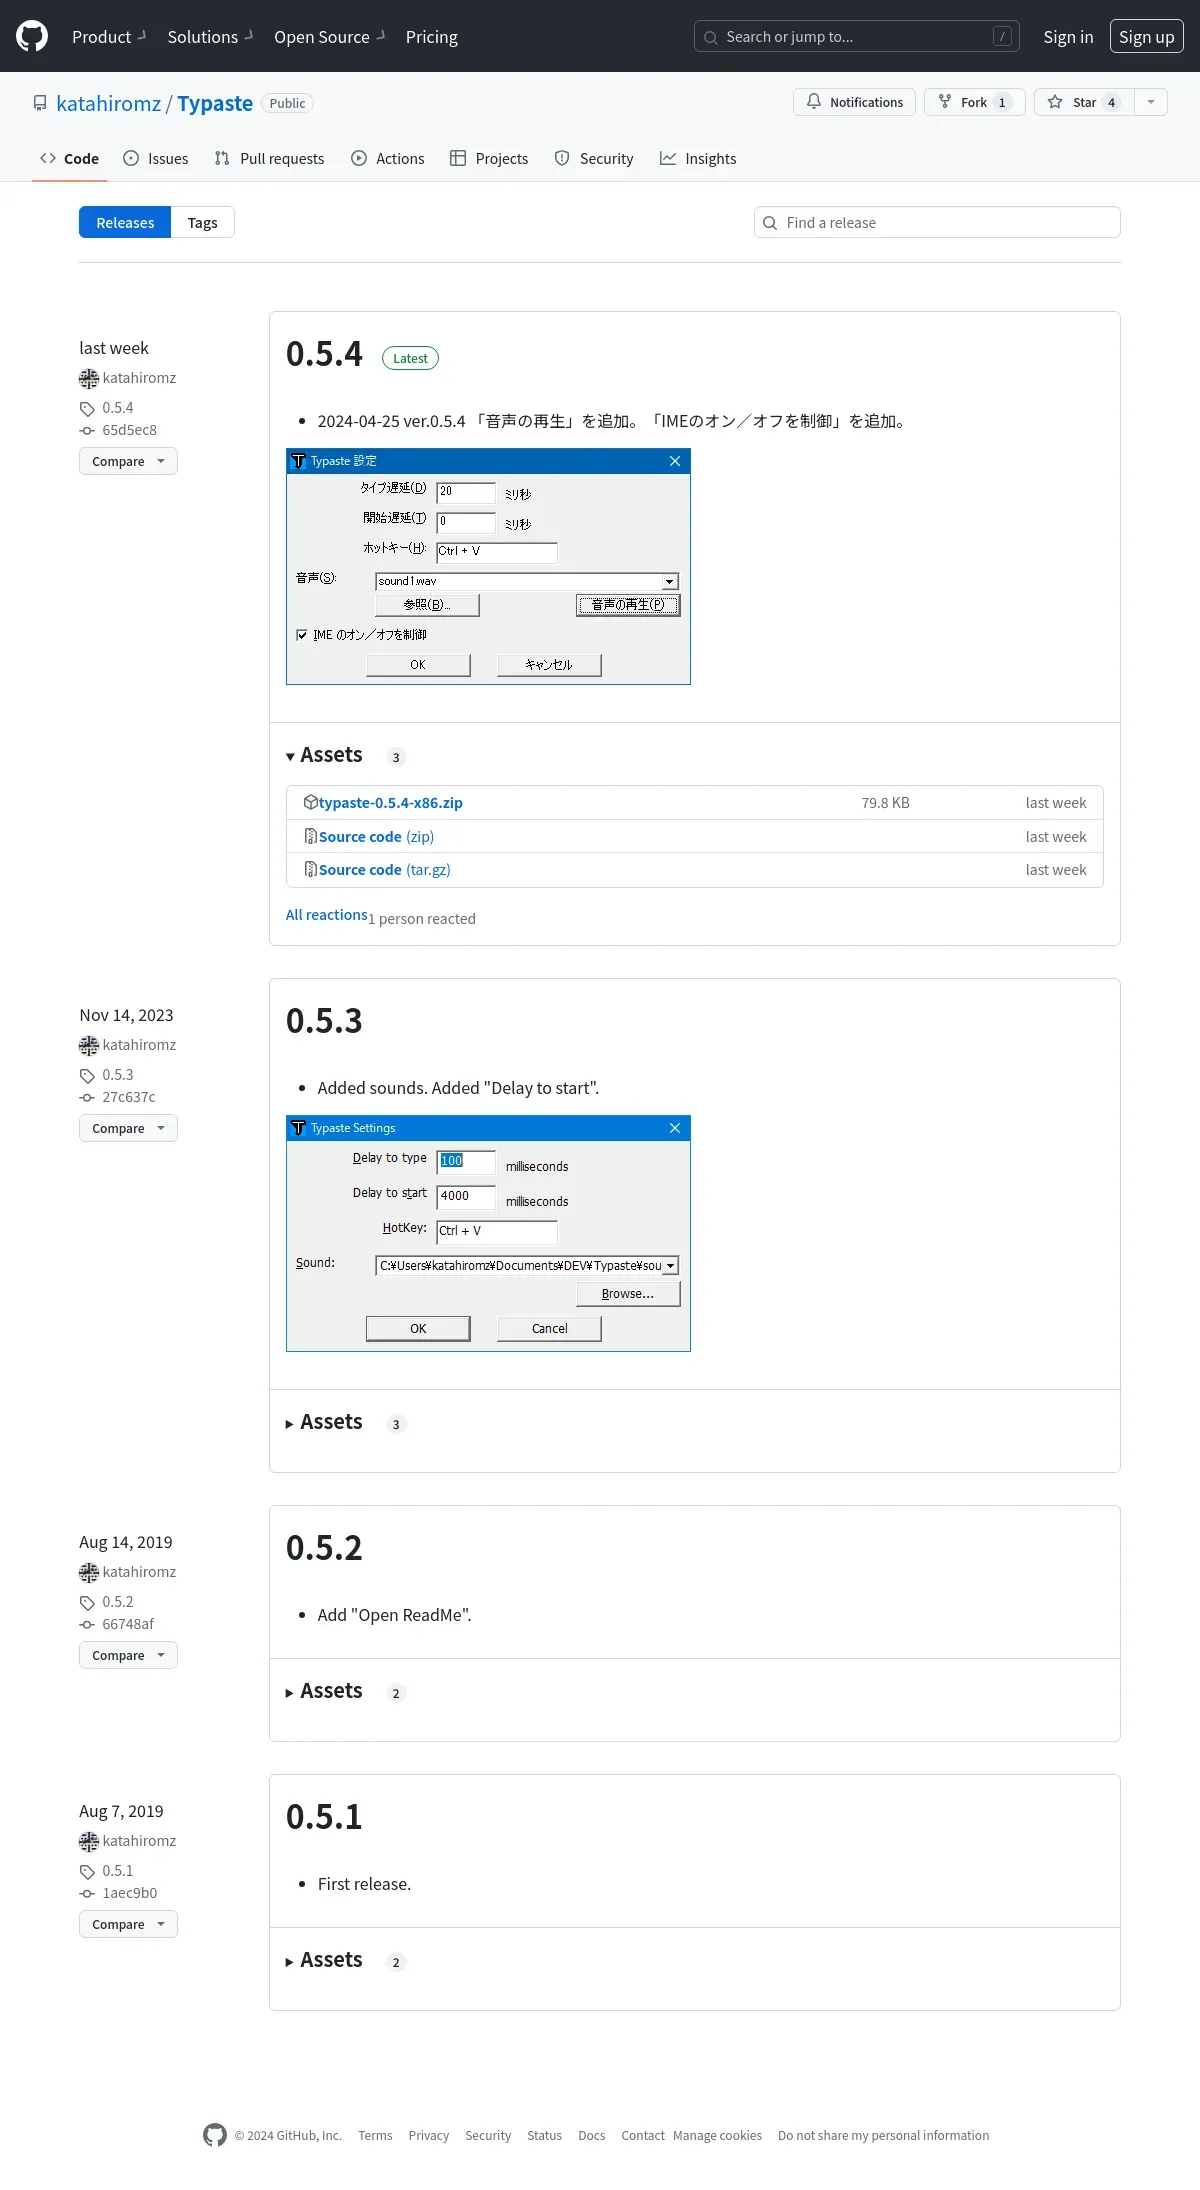This screenshot has width=1200, height=2190.
Task: Click All reactions link
Action: (x=326, y=915)
